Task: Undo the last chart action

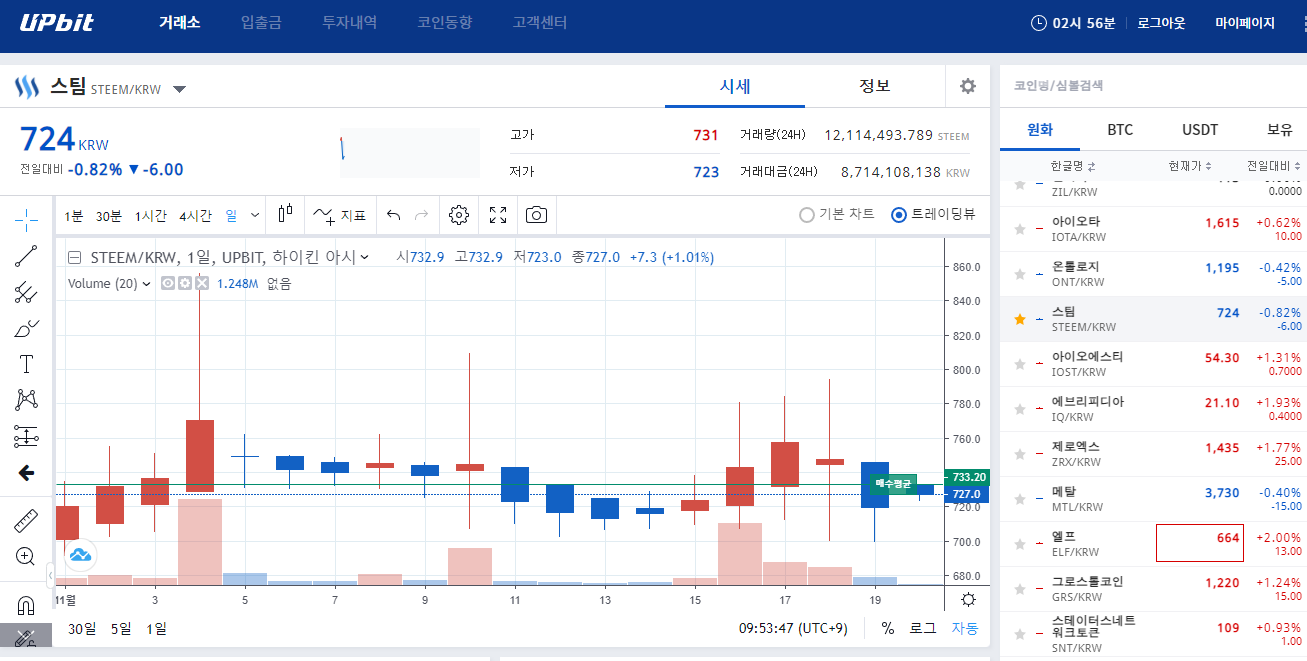Action: click(x=393, y=215)
